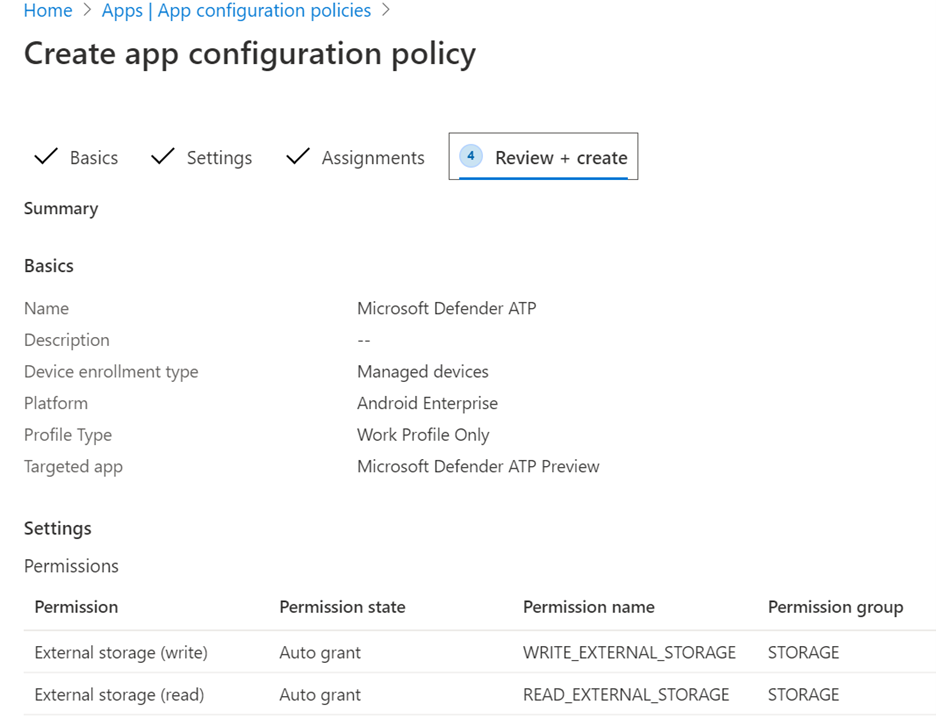936x719 pixels.
Task: Click the step 4 circle icon
Action: pyautogui.click(x=471, y=157)
